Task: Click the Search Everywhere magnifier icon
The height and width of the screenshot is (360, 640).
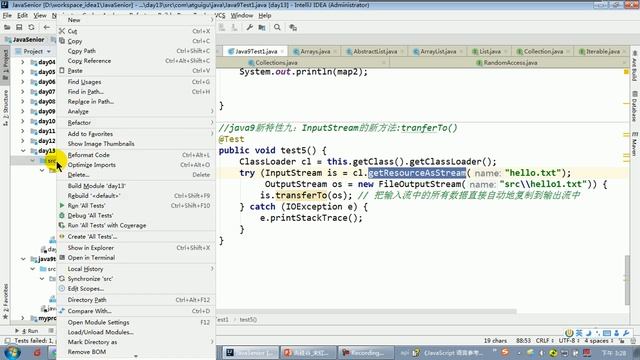Action: pos(277,27)
